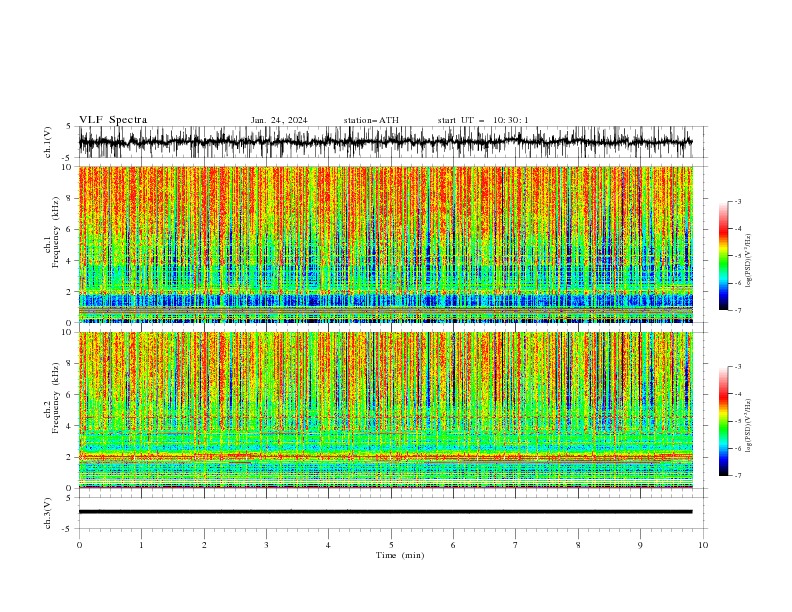792x612 pixels.
Task: Click the lower color bar '-7' label
Action: 737,475
